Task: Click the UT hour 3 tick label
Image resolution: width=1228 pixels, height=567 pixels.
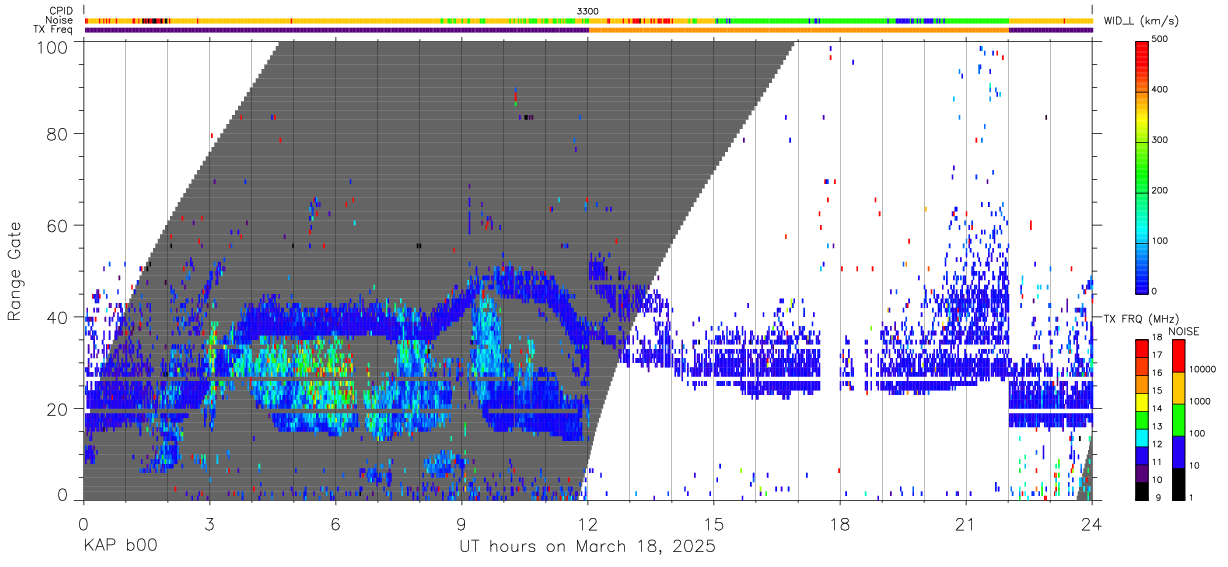Action: [x=209, y=523]
